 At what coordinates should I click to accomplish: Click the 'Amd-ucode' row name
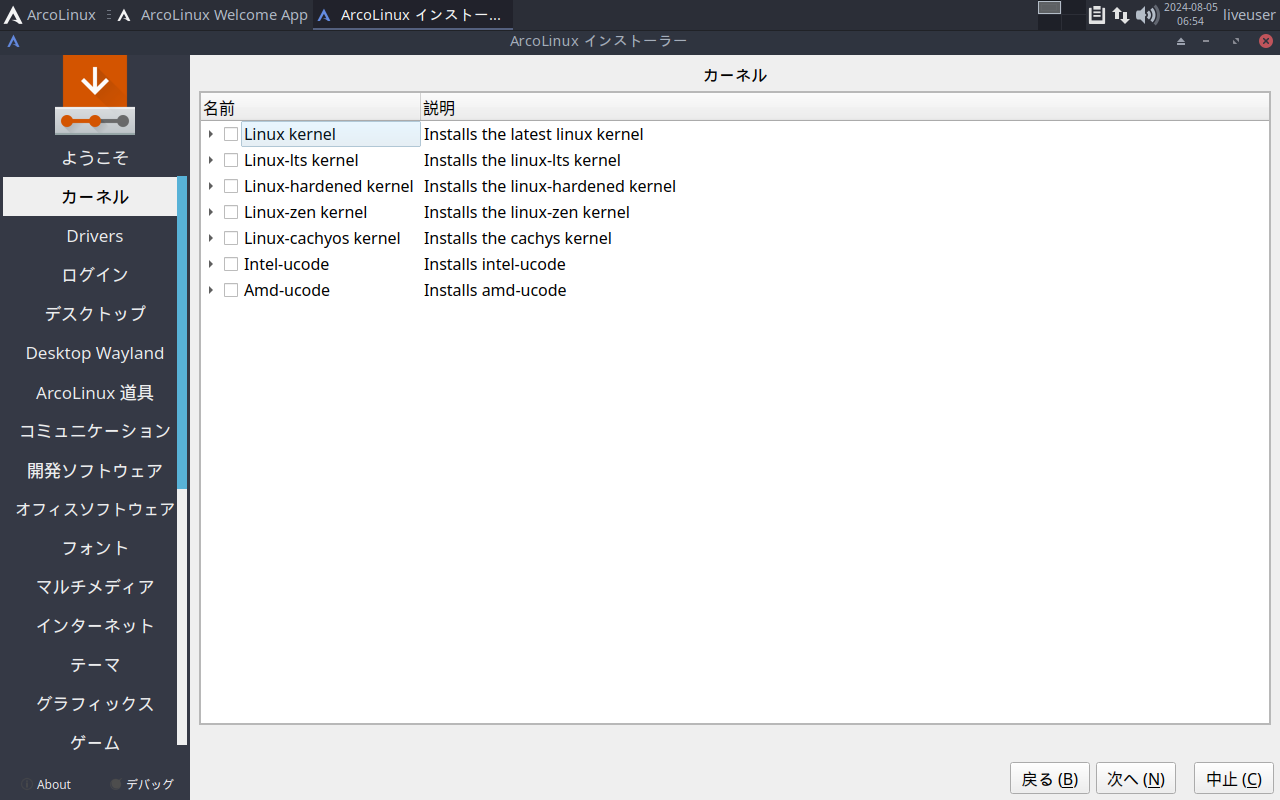(x=287, y=290)
